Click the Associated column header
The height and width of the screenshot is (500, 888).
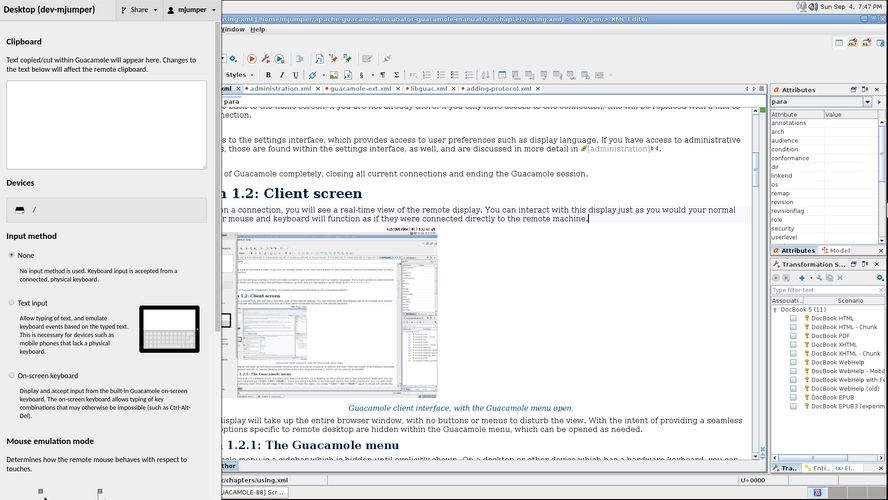[786, 301]
